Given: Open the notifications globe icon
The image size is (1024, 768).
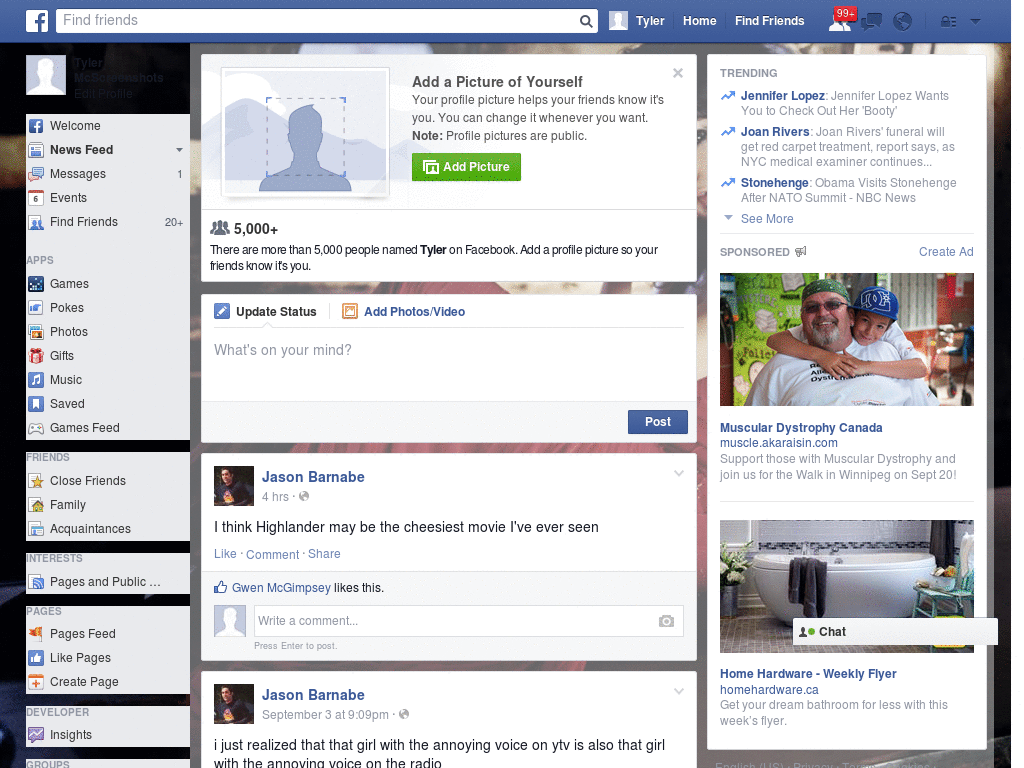Looking at the screenshot, I should (x=903, y=22).
